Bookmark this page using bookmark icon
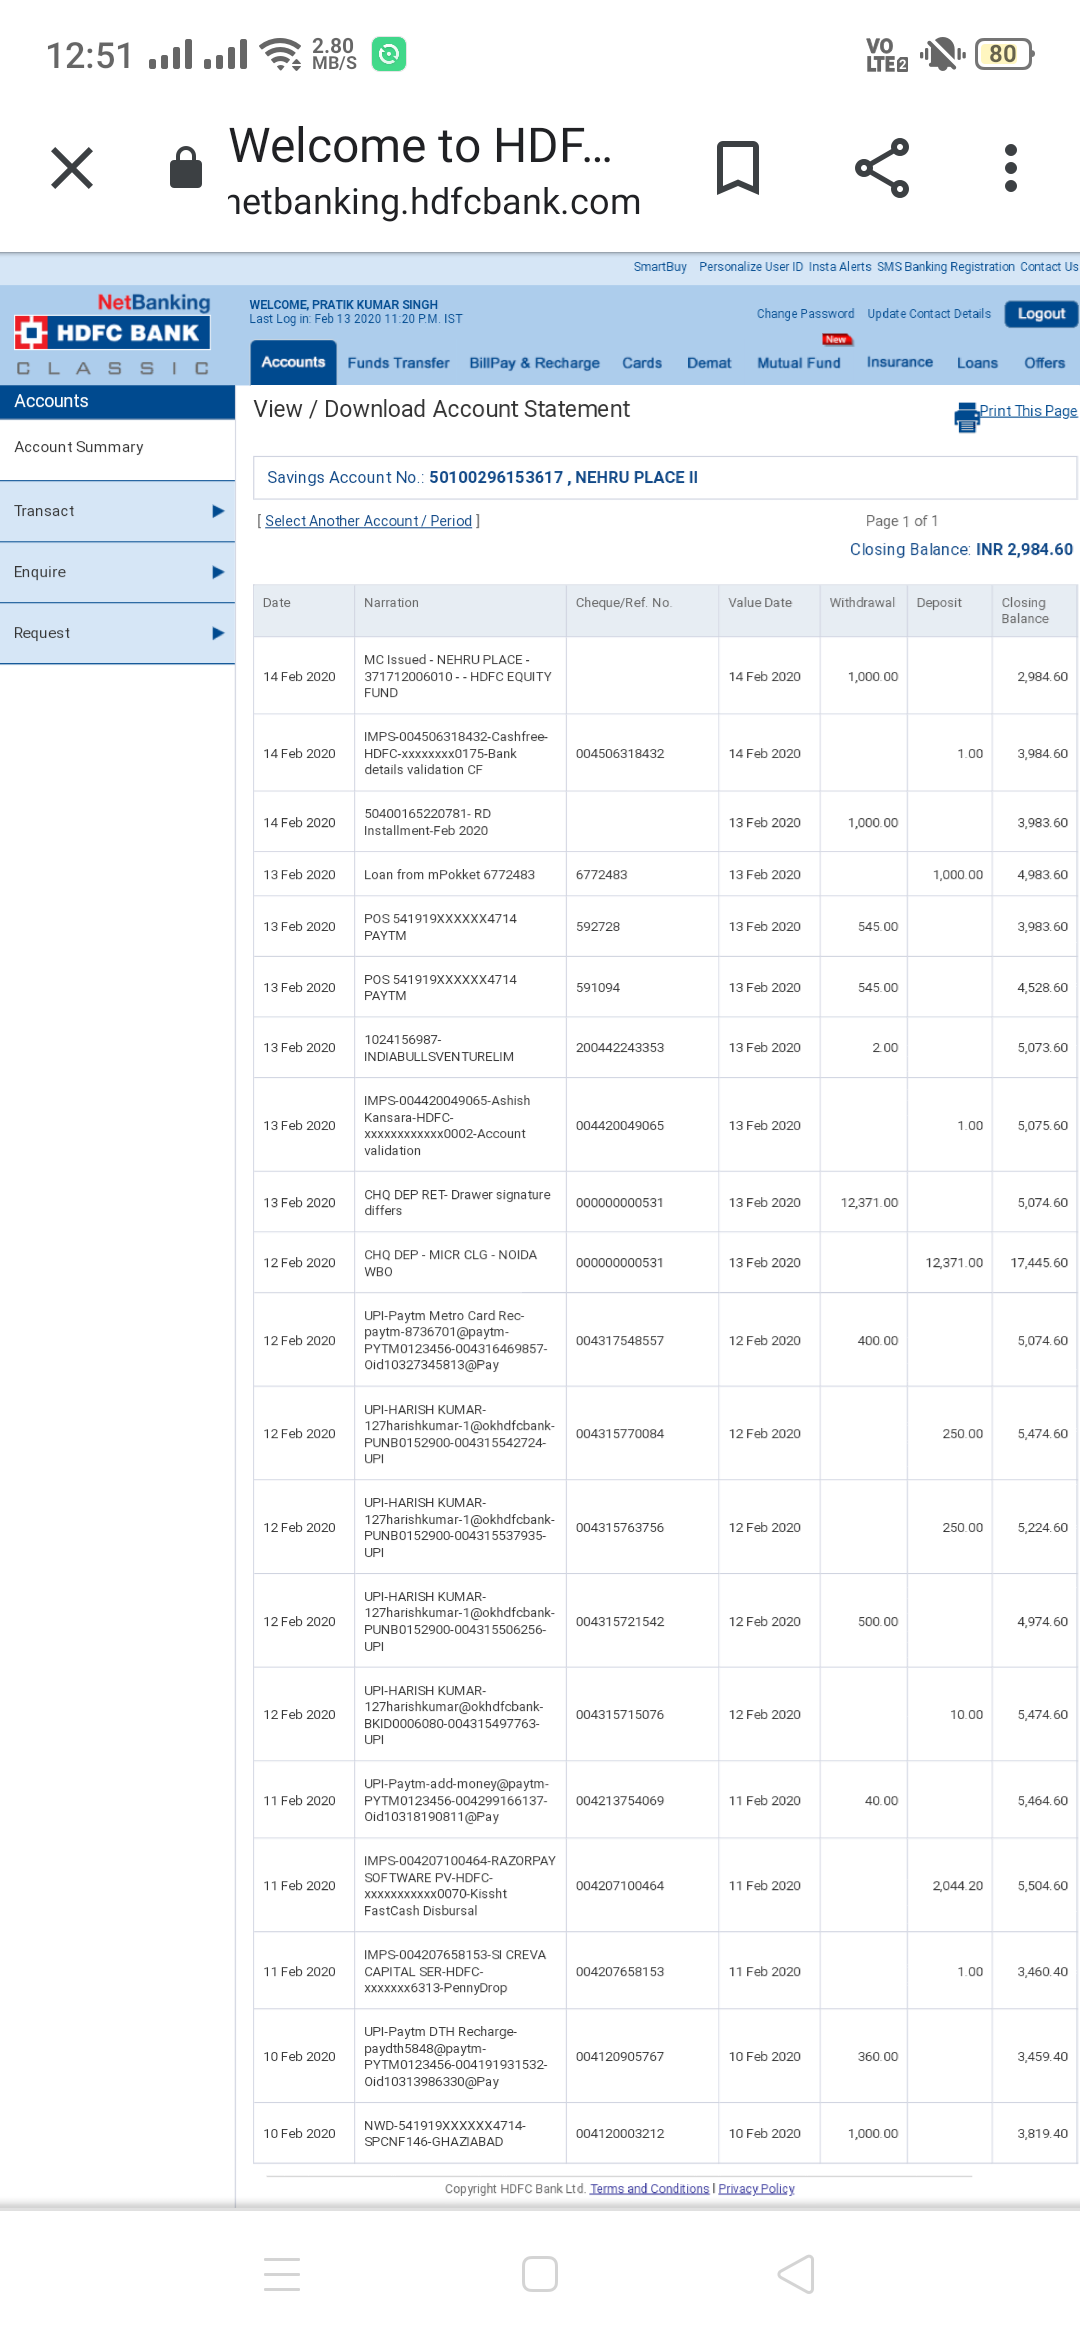This screenshot has width=1080, height=2340. click(738, 167)
